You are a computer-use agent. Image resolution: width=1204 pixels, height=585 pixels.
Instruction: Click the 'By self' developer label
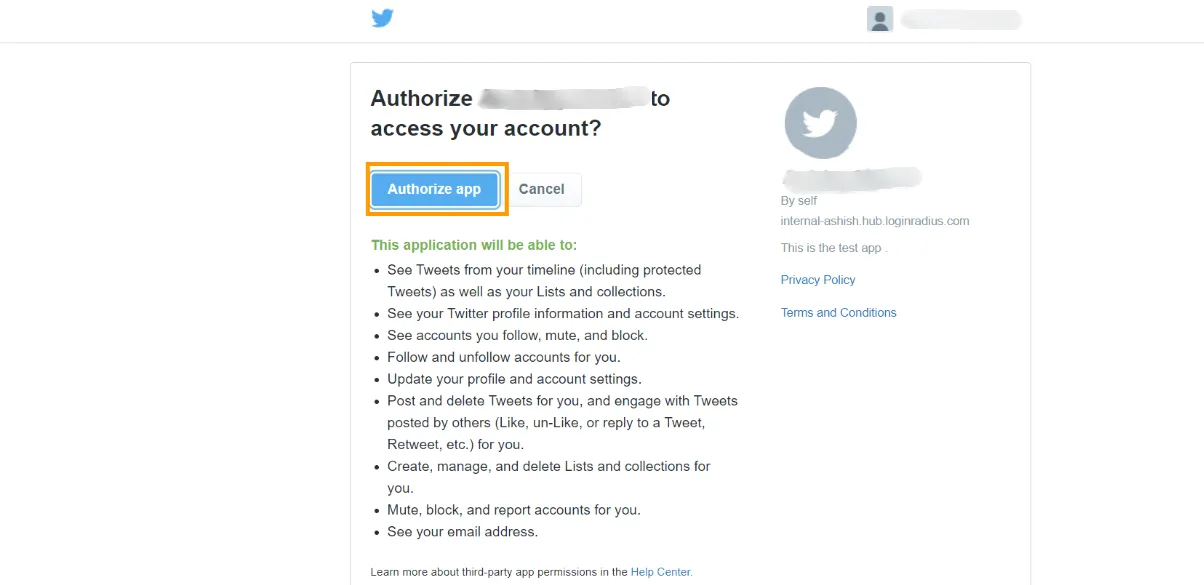pos(797,200)
